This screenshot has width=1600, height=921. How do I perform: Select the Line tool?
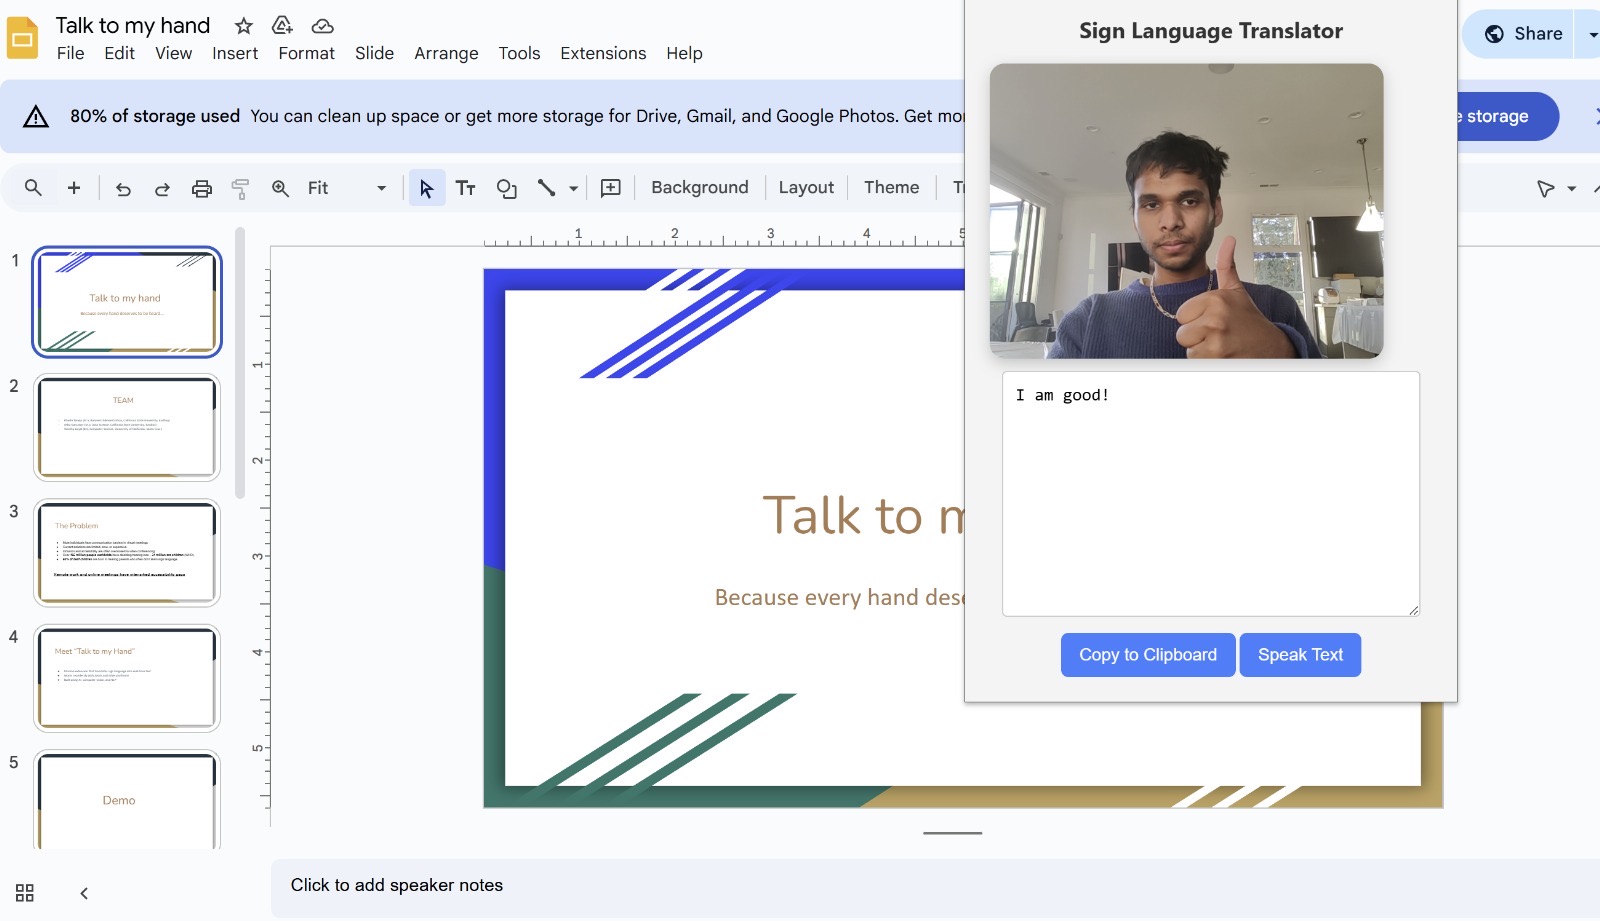coord(547,187)
